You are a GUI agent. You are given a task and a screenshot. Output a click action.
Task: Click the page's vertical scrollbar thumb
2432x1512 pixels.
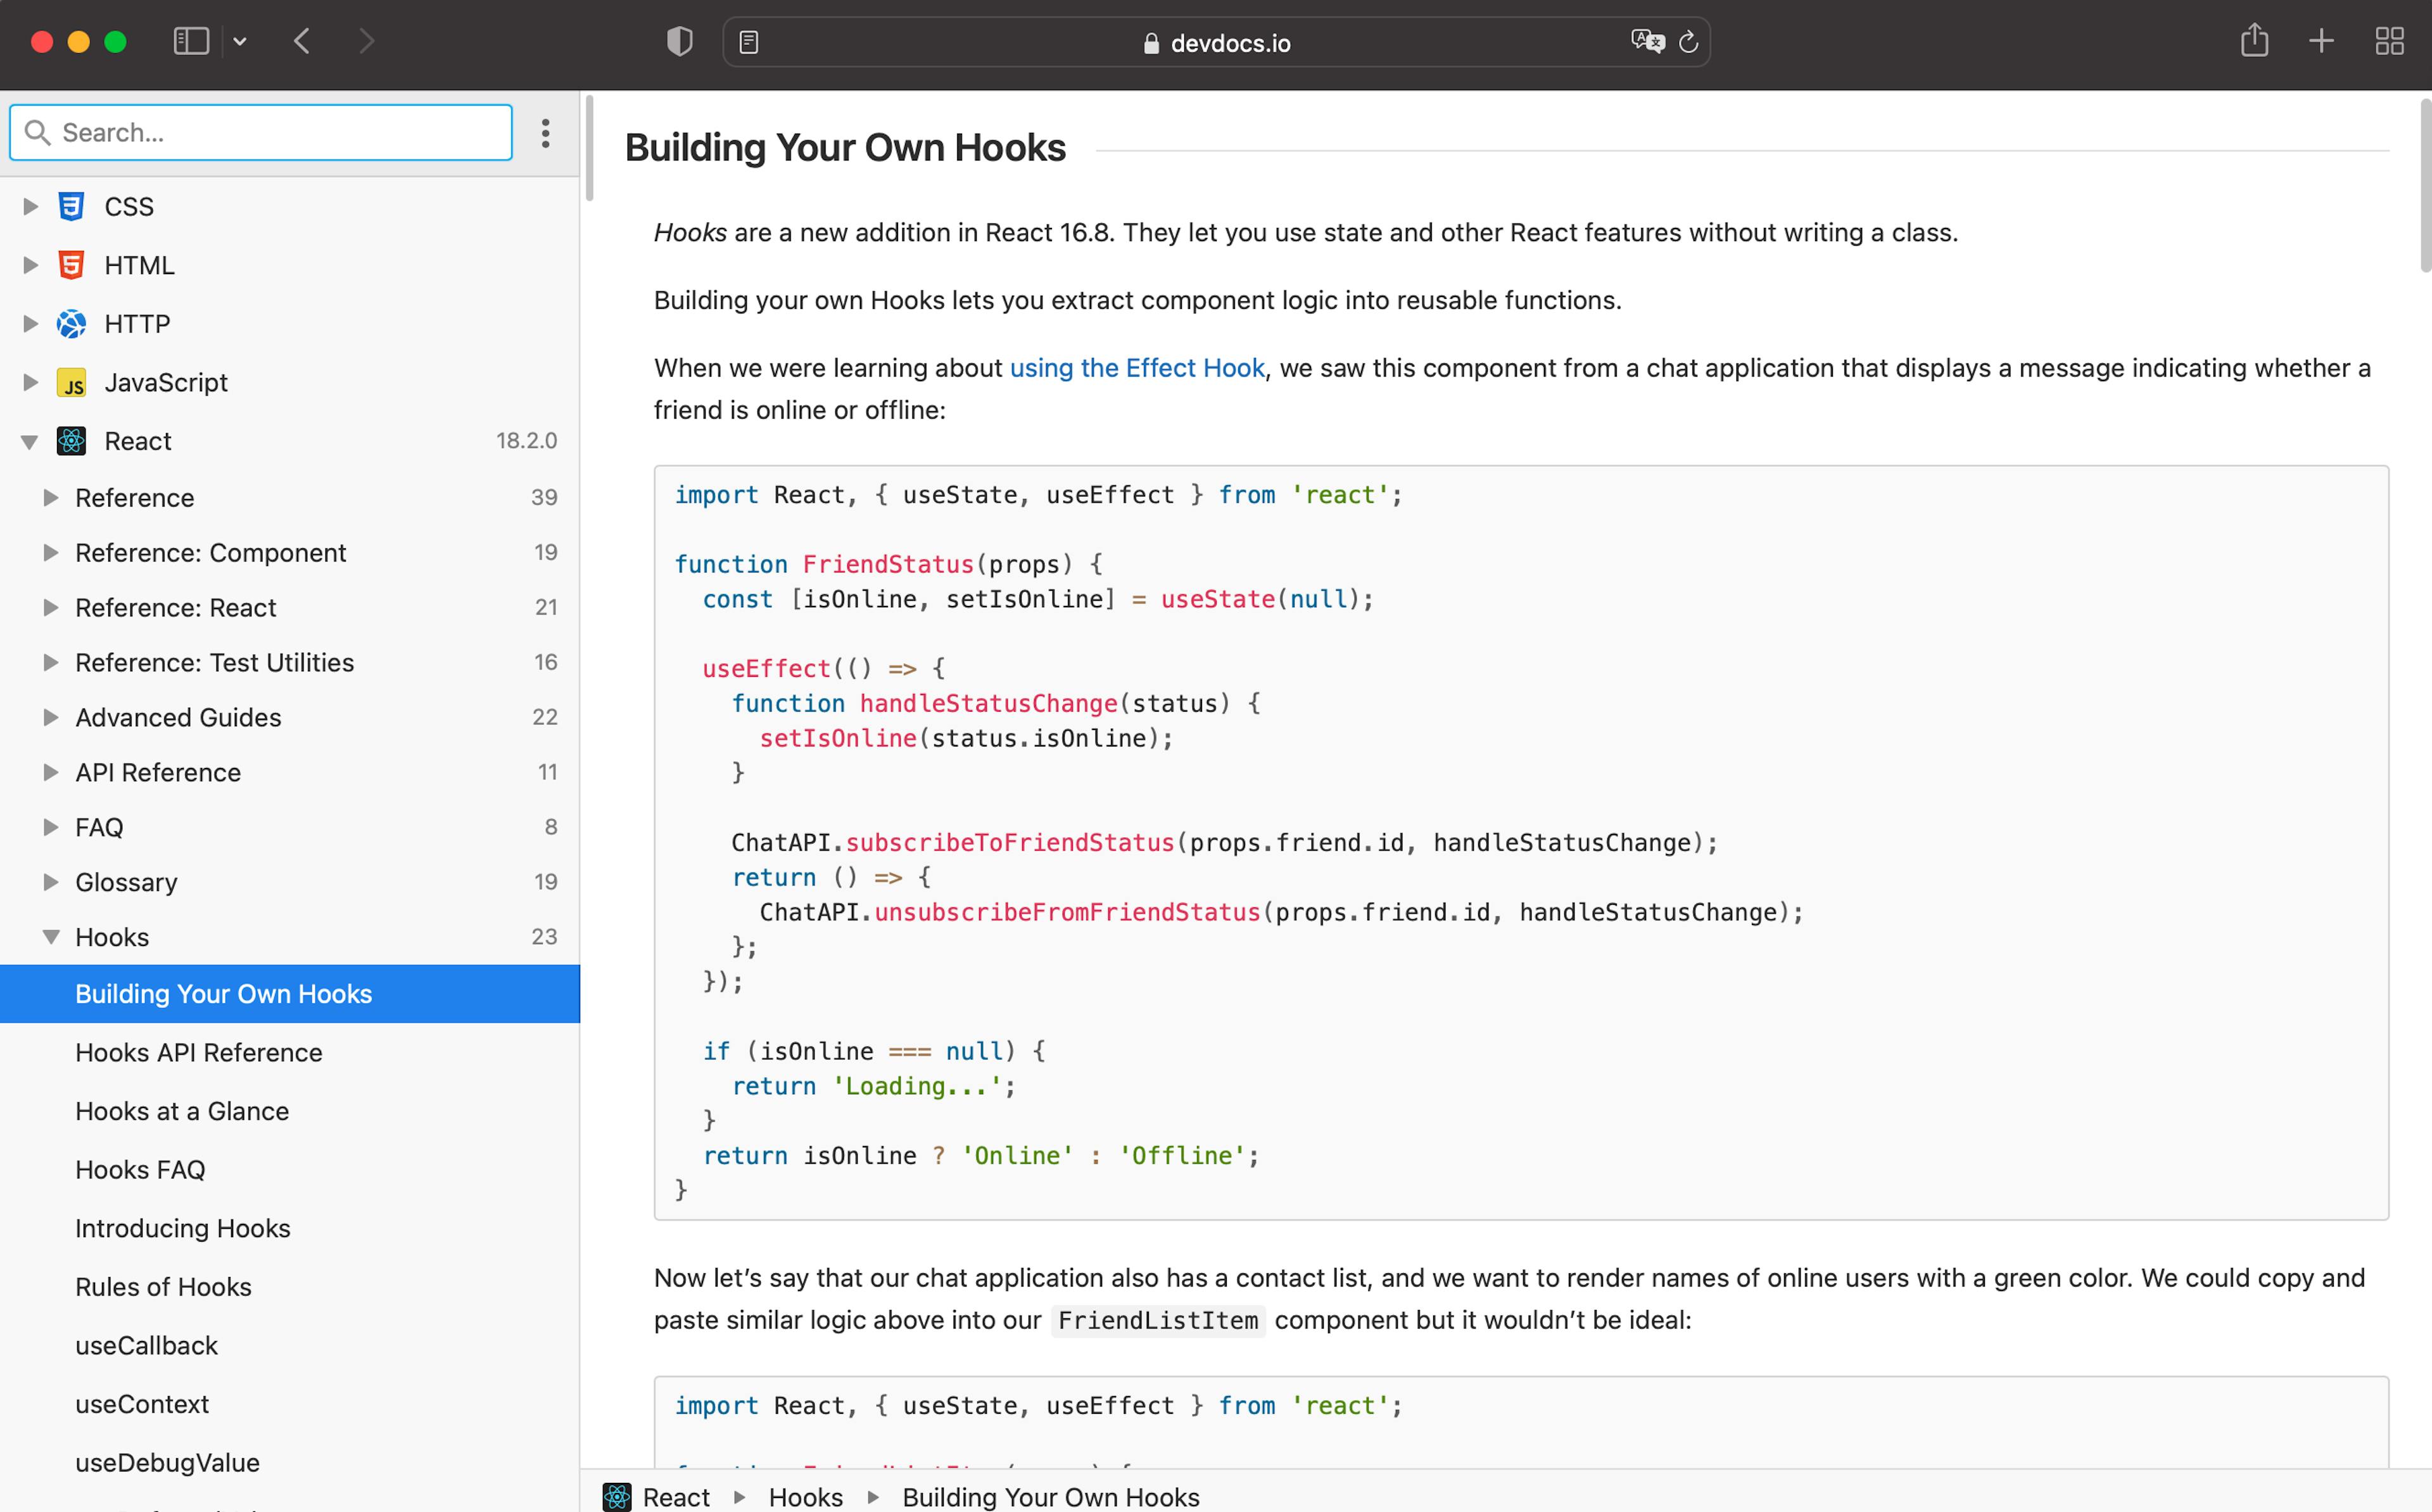[x=2425, y=185]
